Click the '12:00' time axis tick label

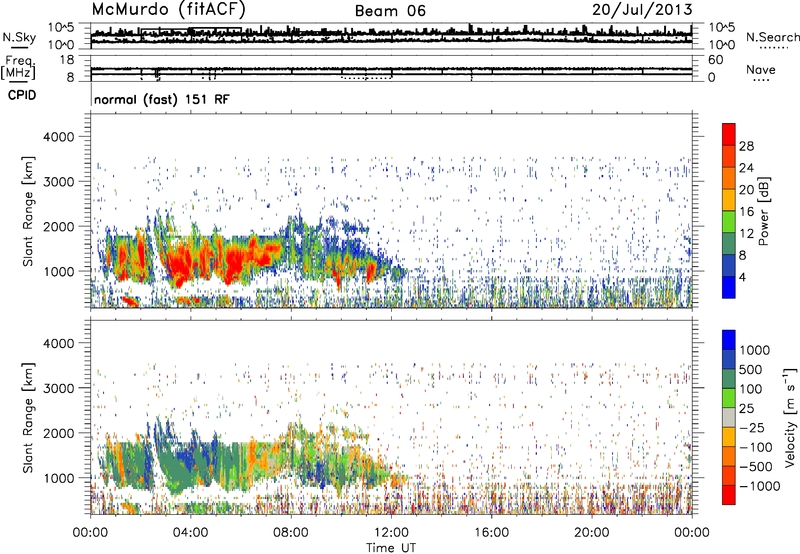point(391,533)
